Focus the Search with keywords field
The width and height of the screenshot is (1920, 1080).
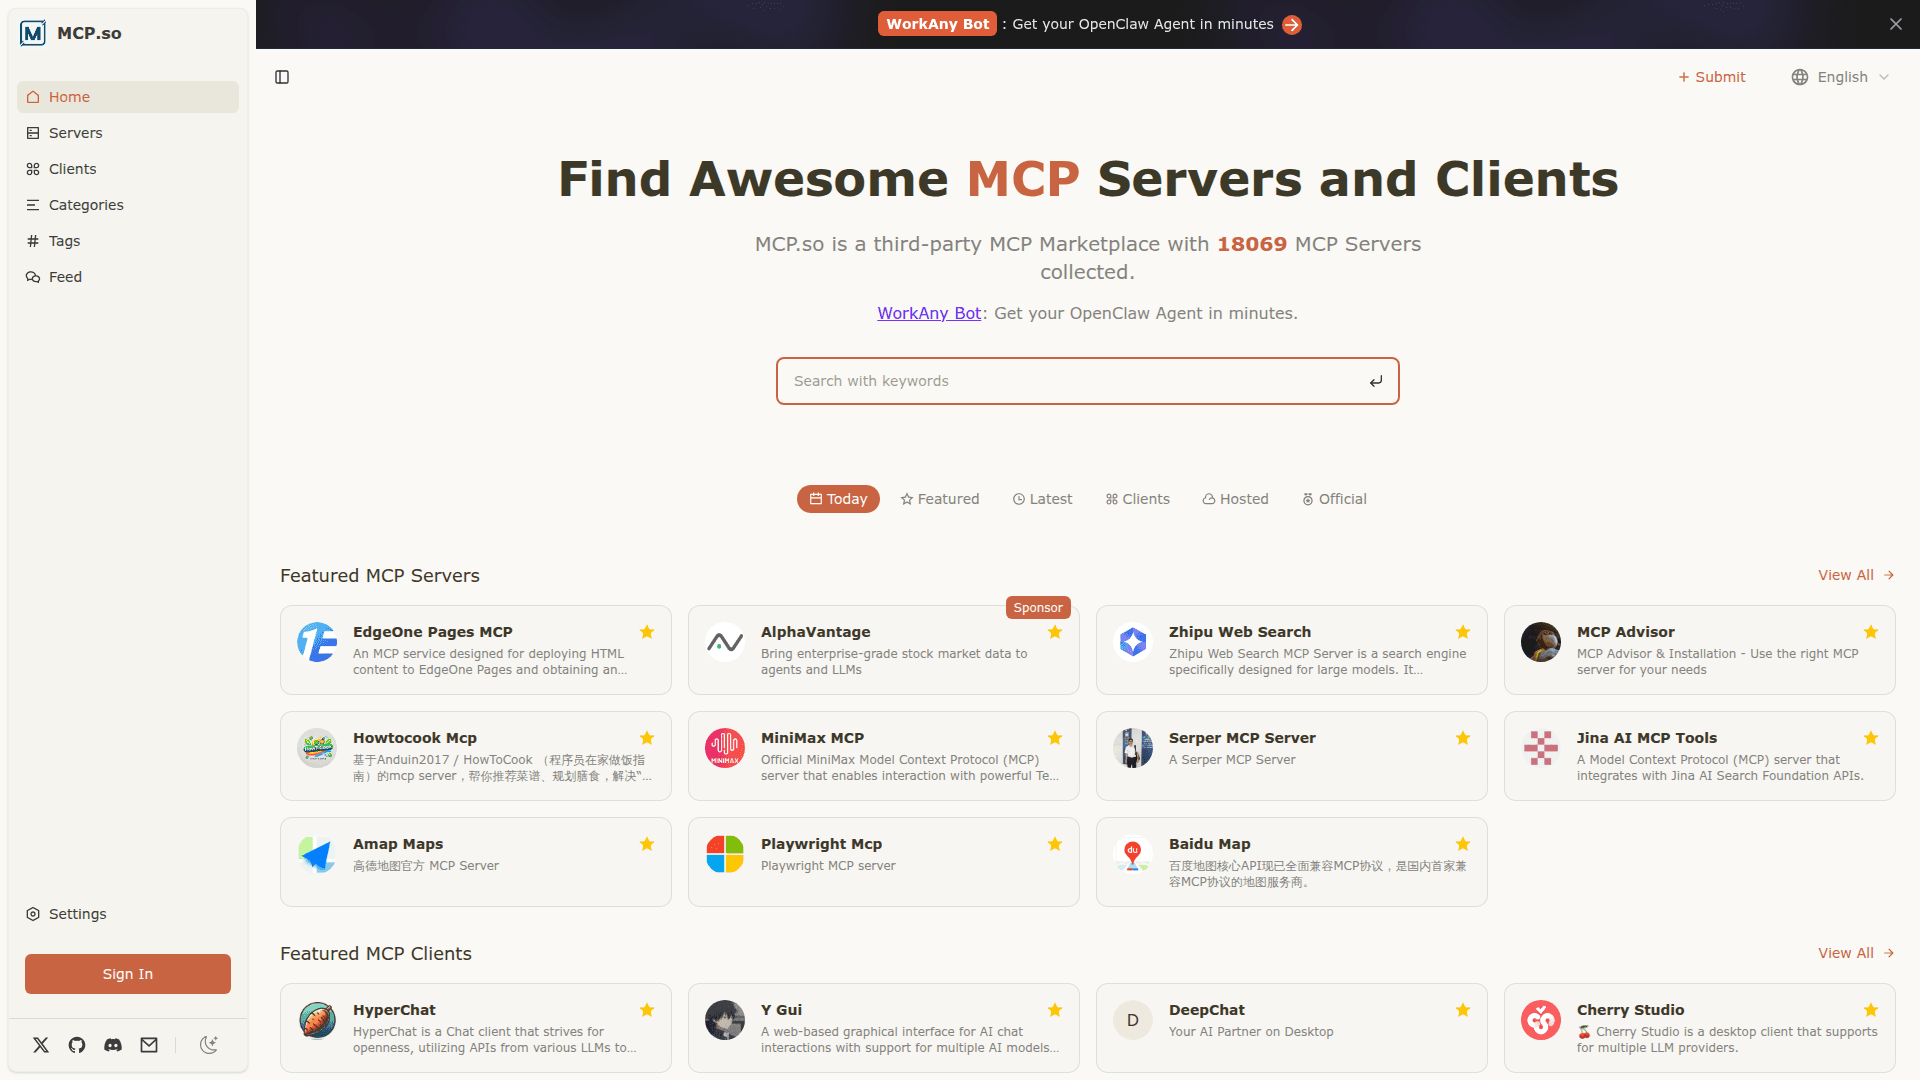[x=1070, y=381]
